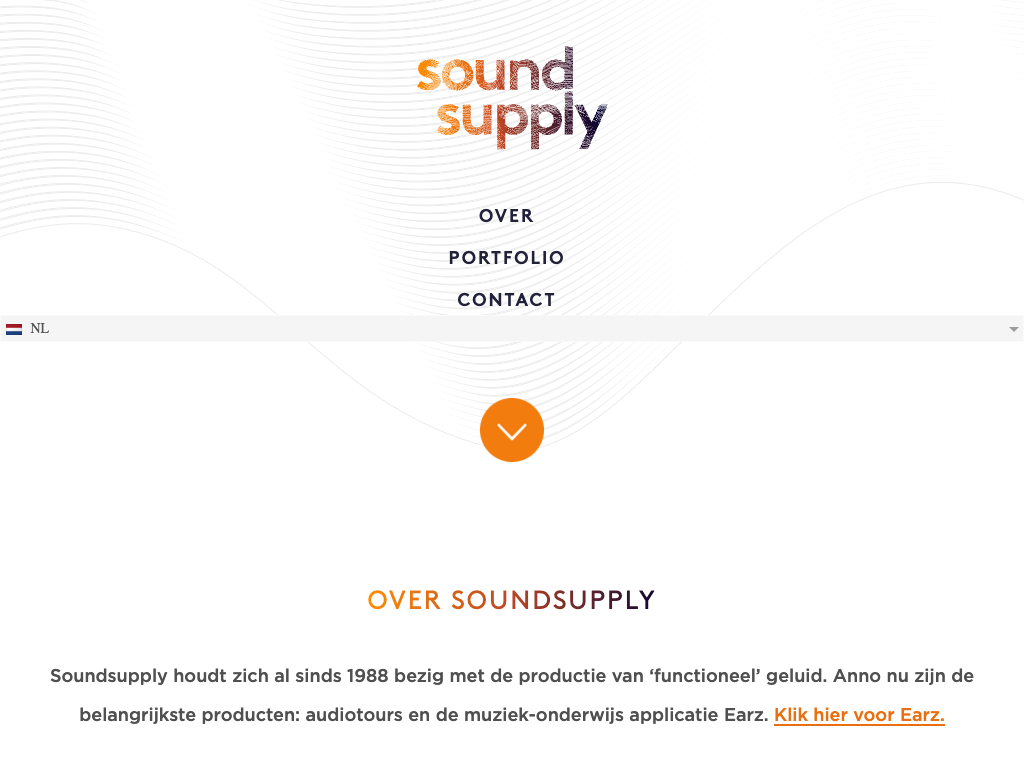This screenshot has width=1024, height=768.
Task: Follow the "Klik hier voor Earz." link
Action: click(859, 715)
